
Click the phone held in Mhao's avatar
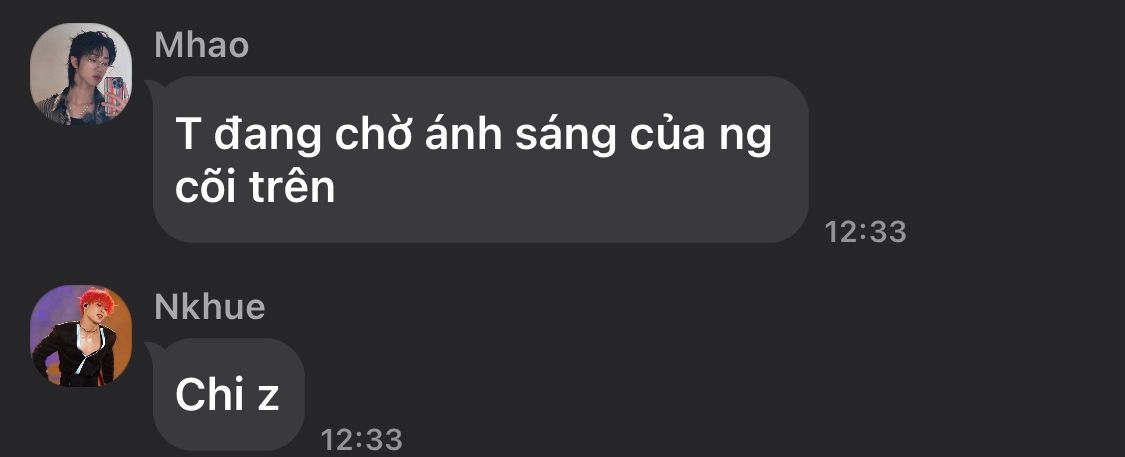pyautogui.click(x=116, y=93)
